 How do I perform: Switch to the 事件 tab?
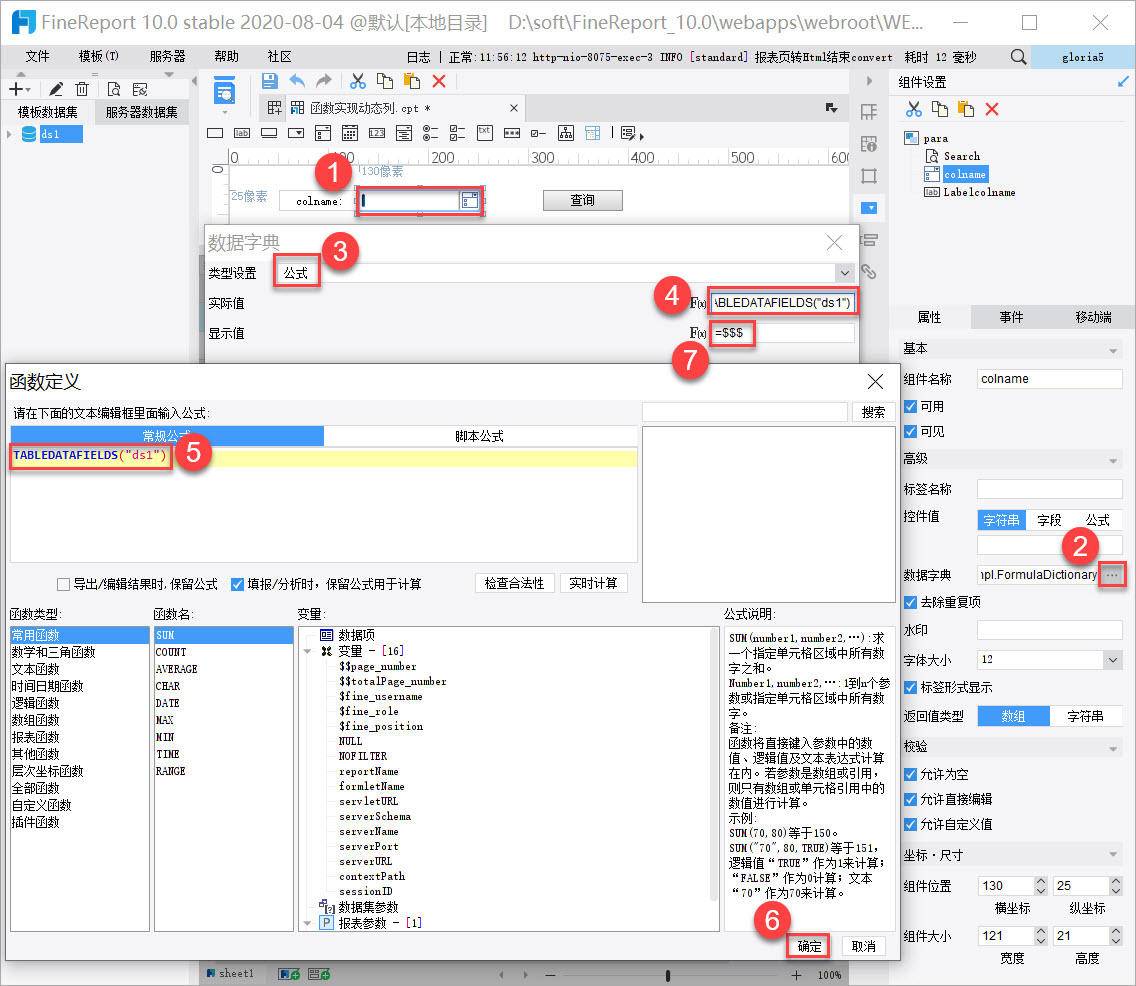point(1011,317)
